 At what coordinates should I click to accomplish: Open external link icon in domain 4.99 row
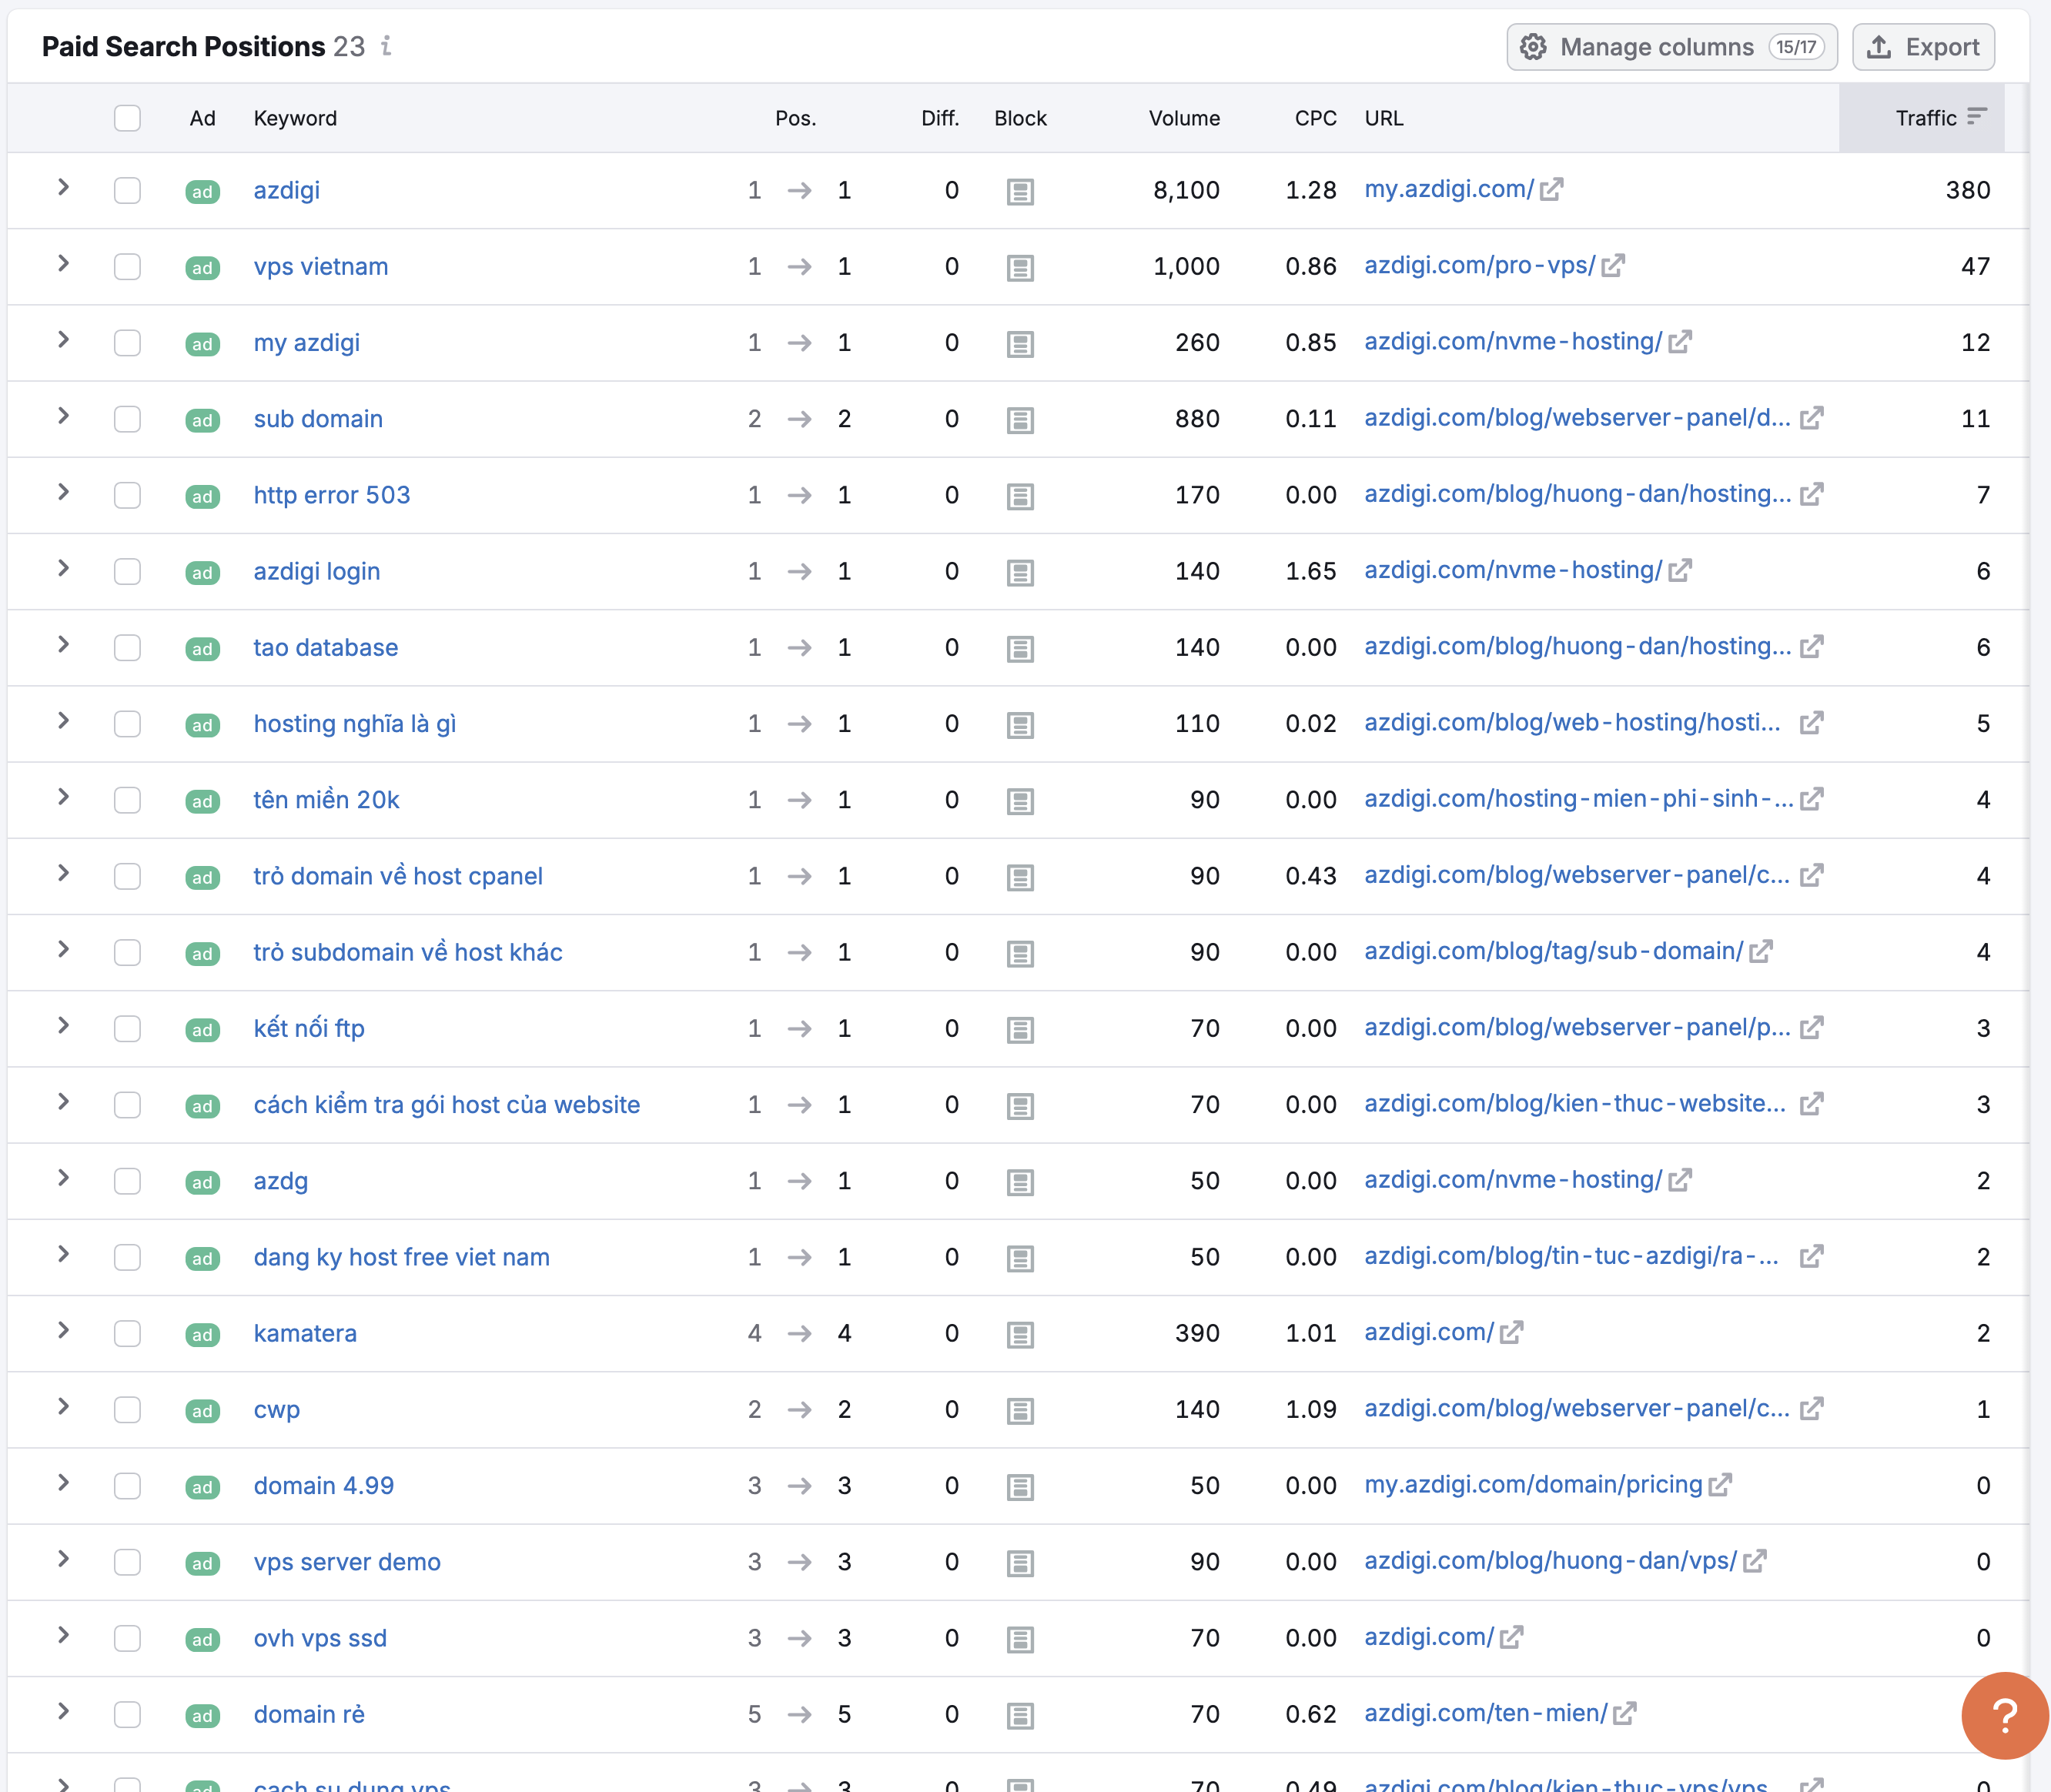coord(1719,1485)
